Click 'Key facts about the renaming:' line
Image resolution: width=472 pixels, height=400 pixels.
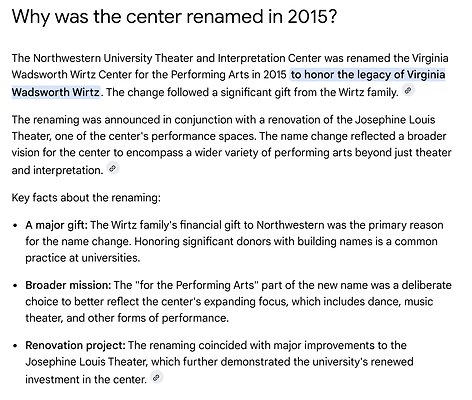pyautogui.click(x=86, y=198)
